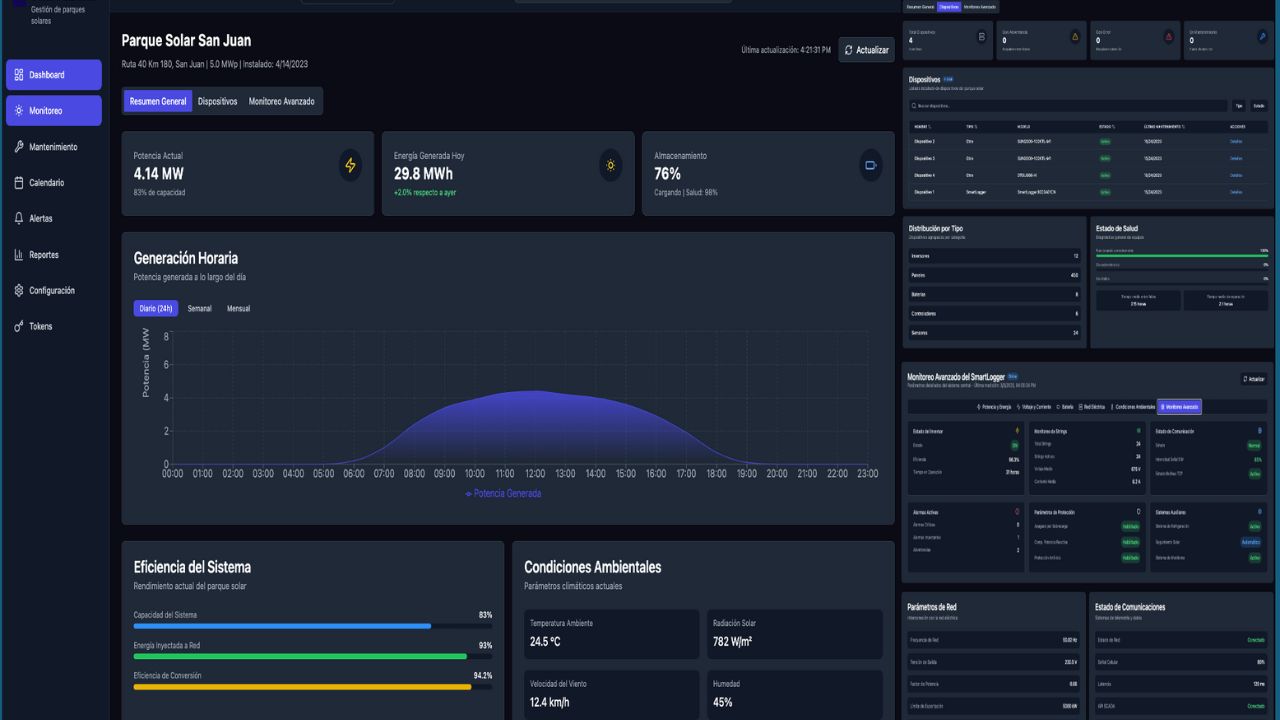Image resolution: width=1280 pixels, height=720 pixels.
Task: Open the Alertas section
Action: (53, 218)
